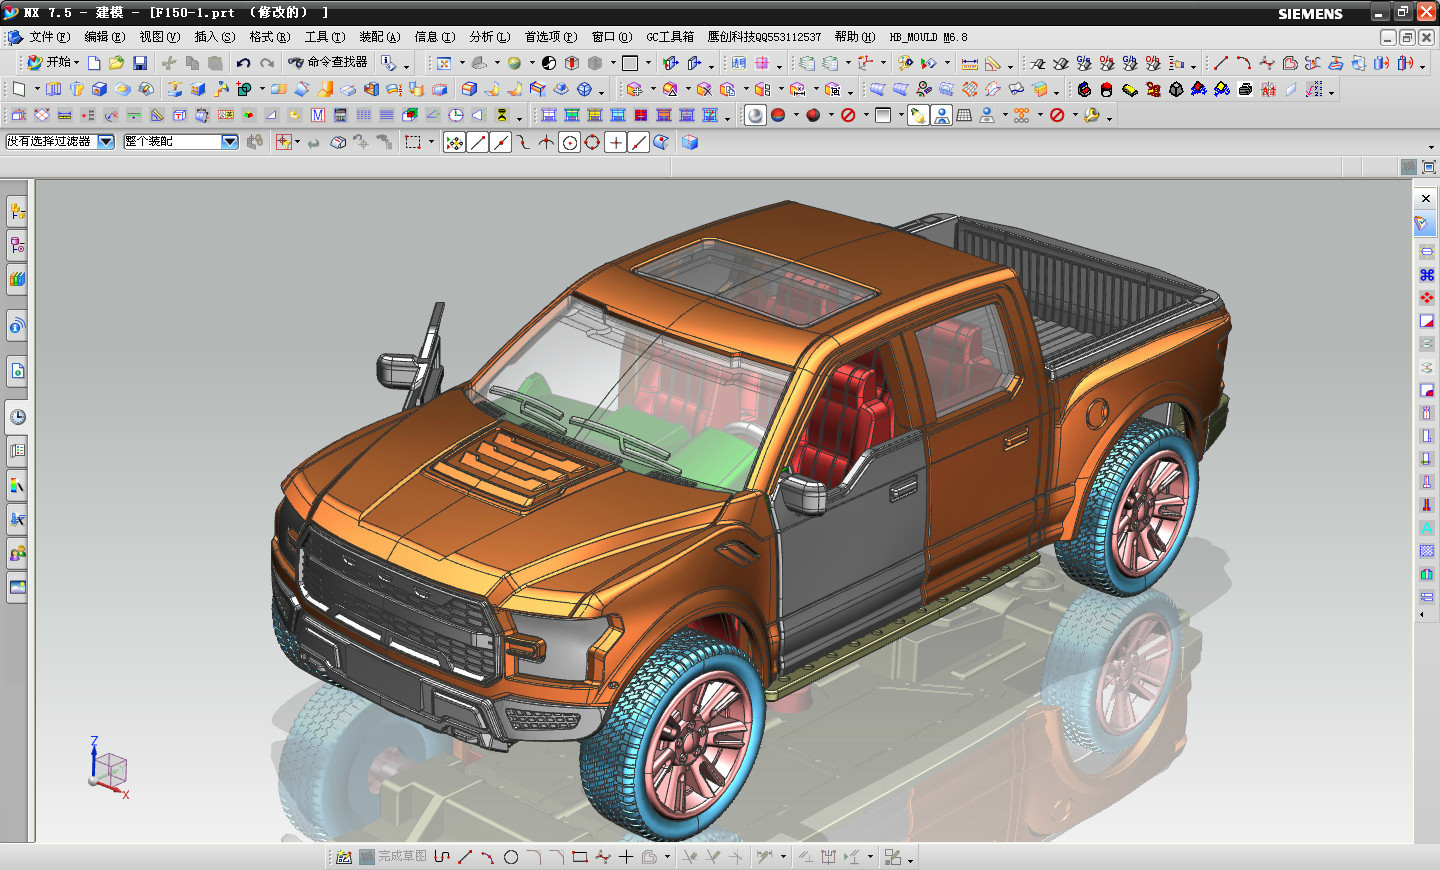Open the 整个装配 selection scope dropdown
Screen dimensions: 1440x870
pyautogui.click(x=229, y=142)
